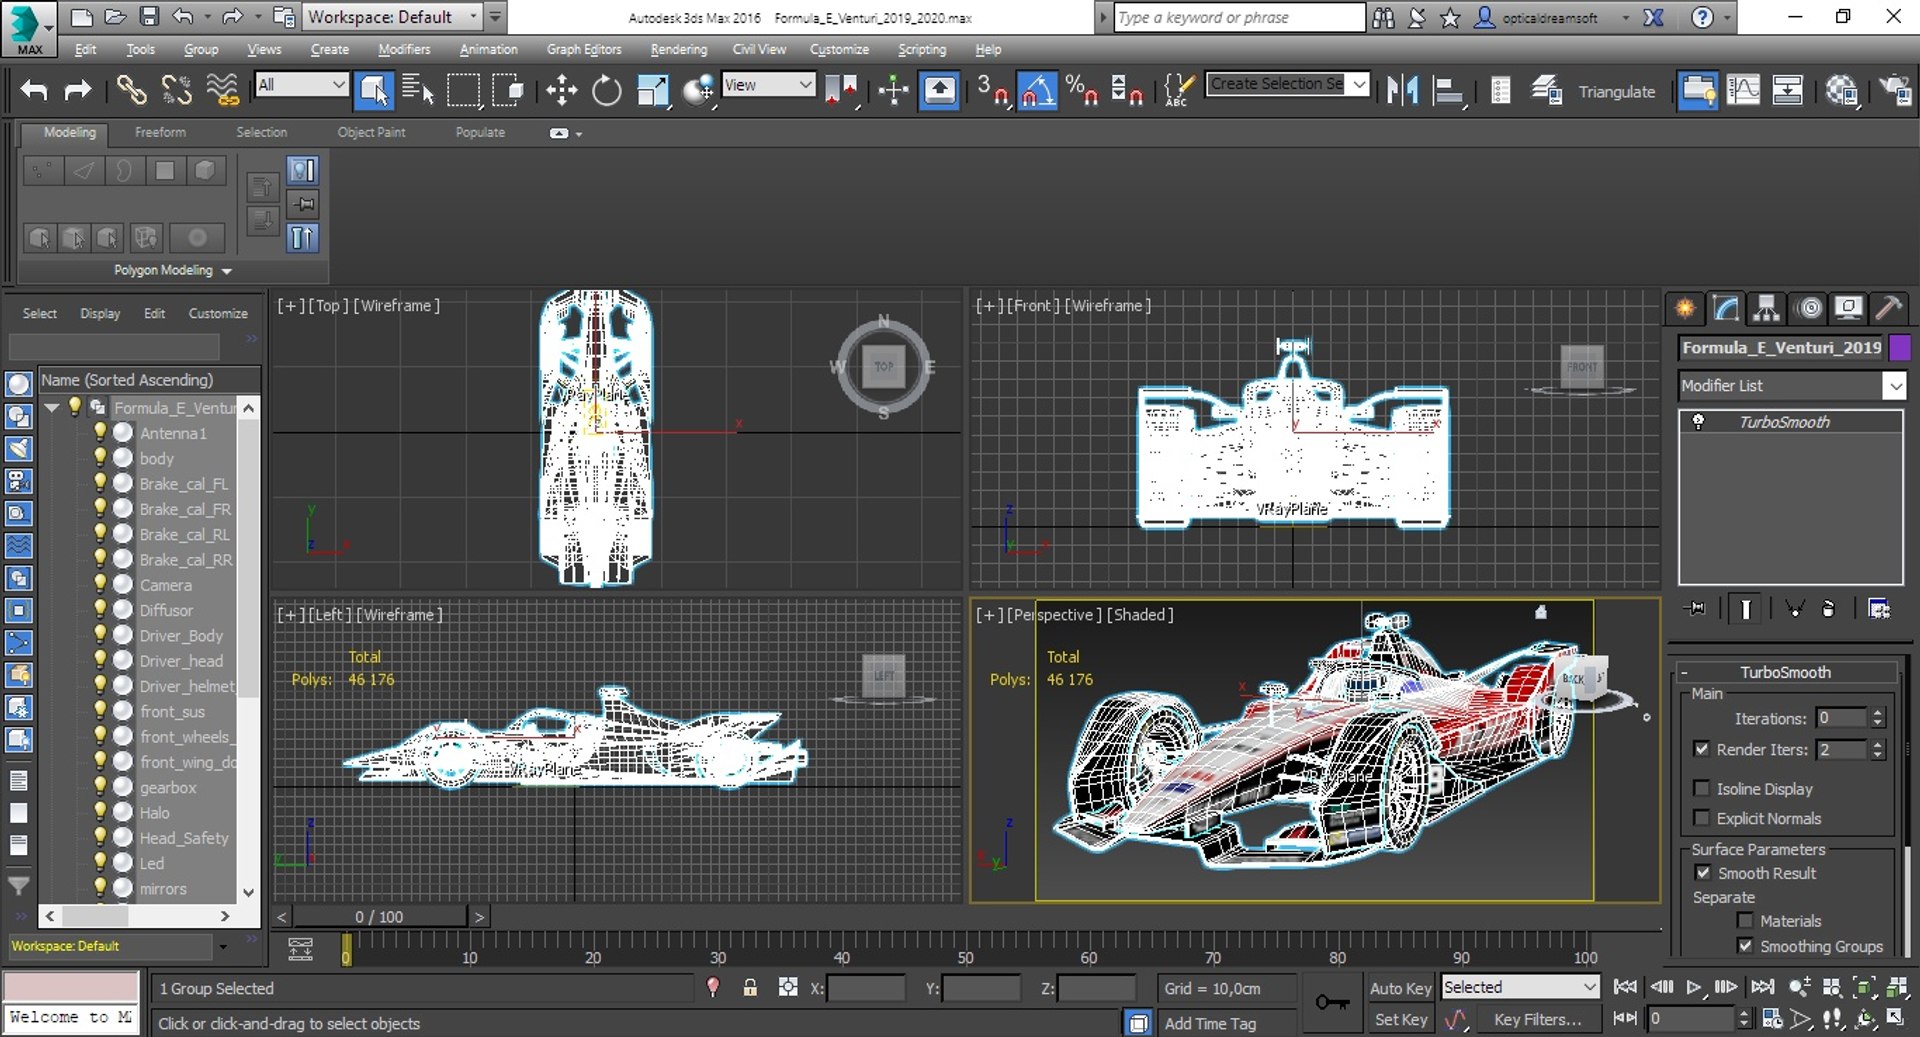Click the Auto Key button

coord(1400,988)
